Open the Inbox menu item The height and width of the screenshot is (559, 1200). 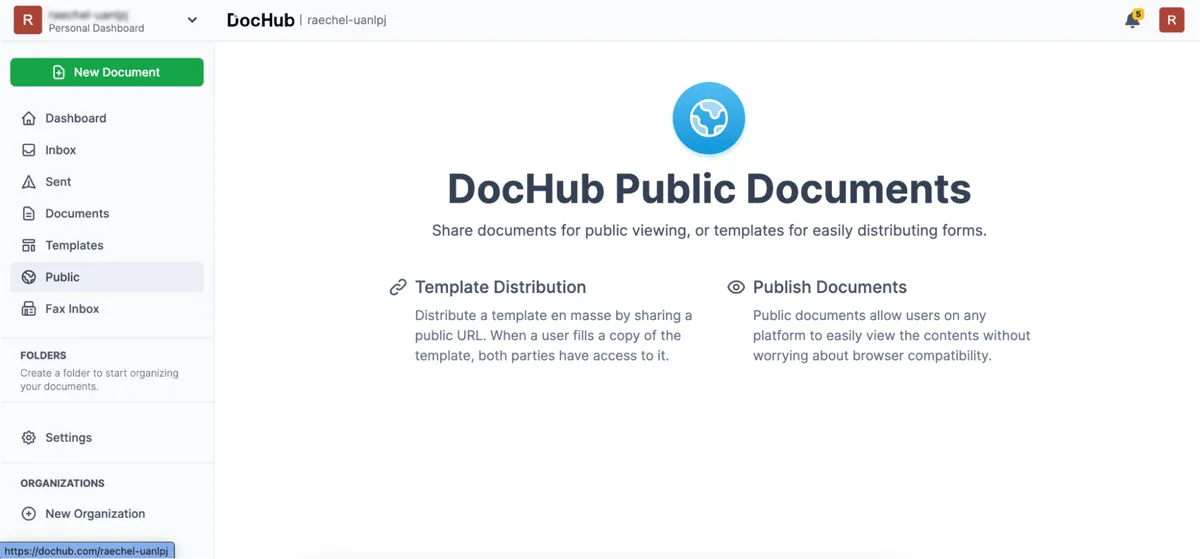pos(107,150)
